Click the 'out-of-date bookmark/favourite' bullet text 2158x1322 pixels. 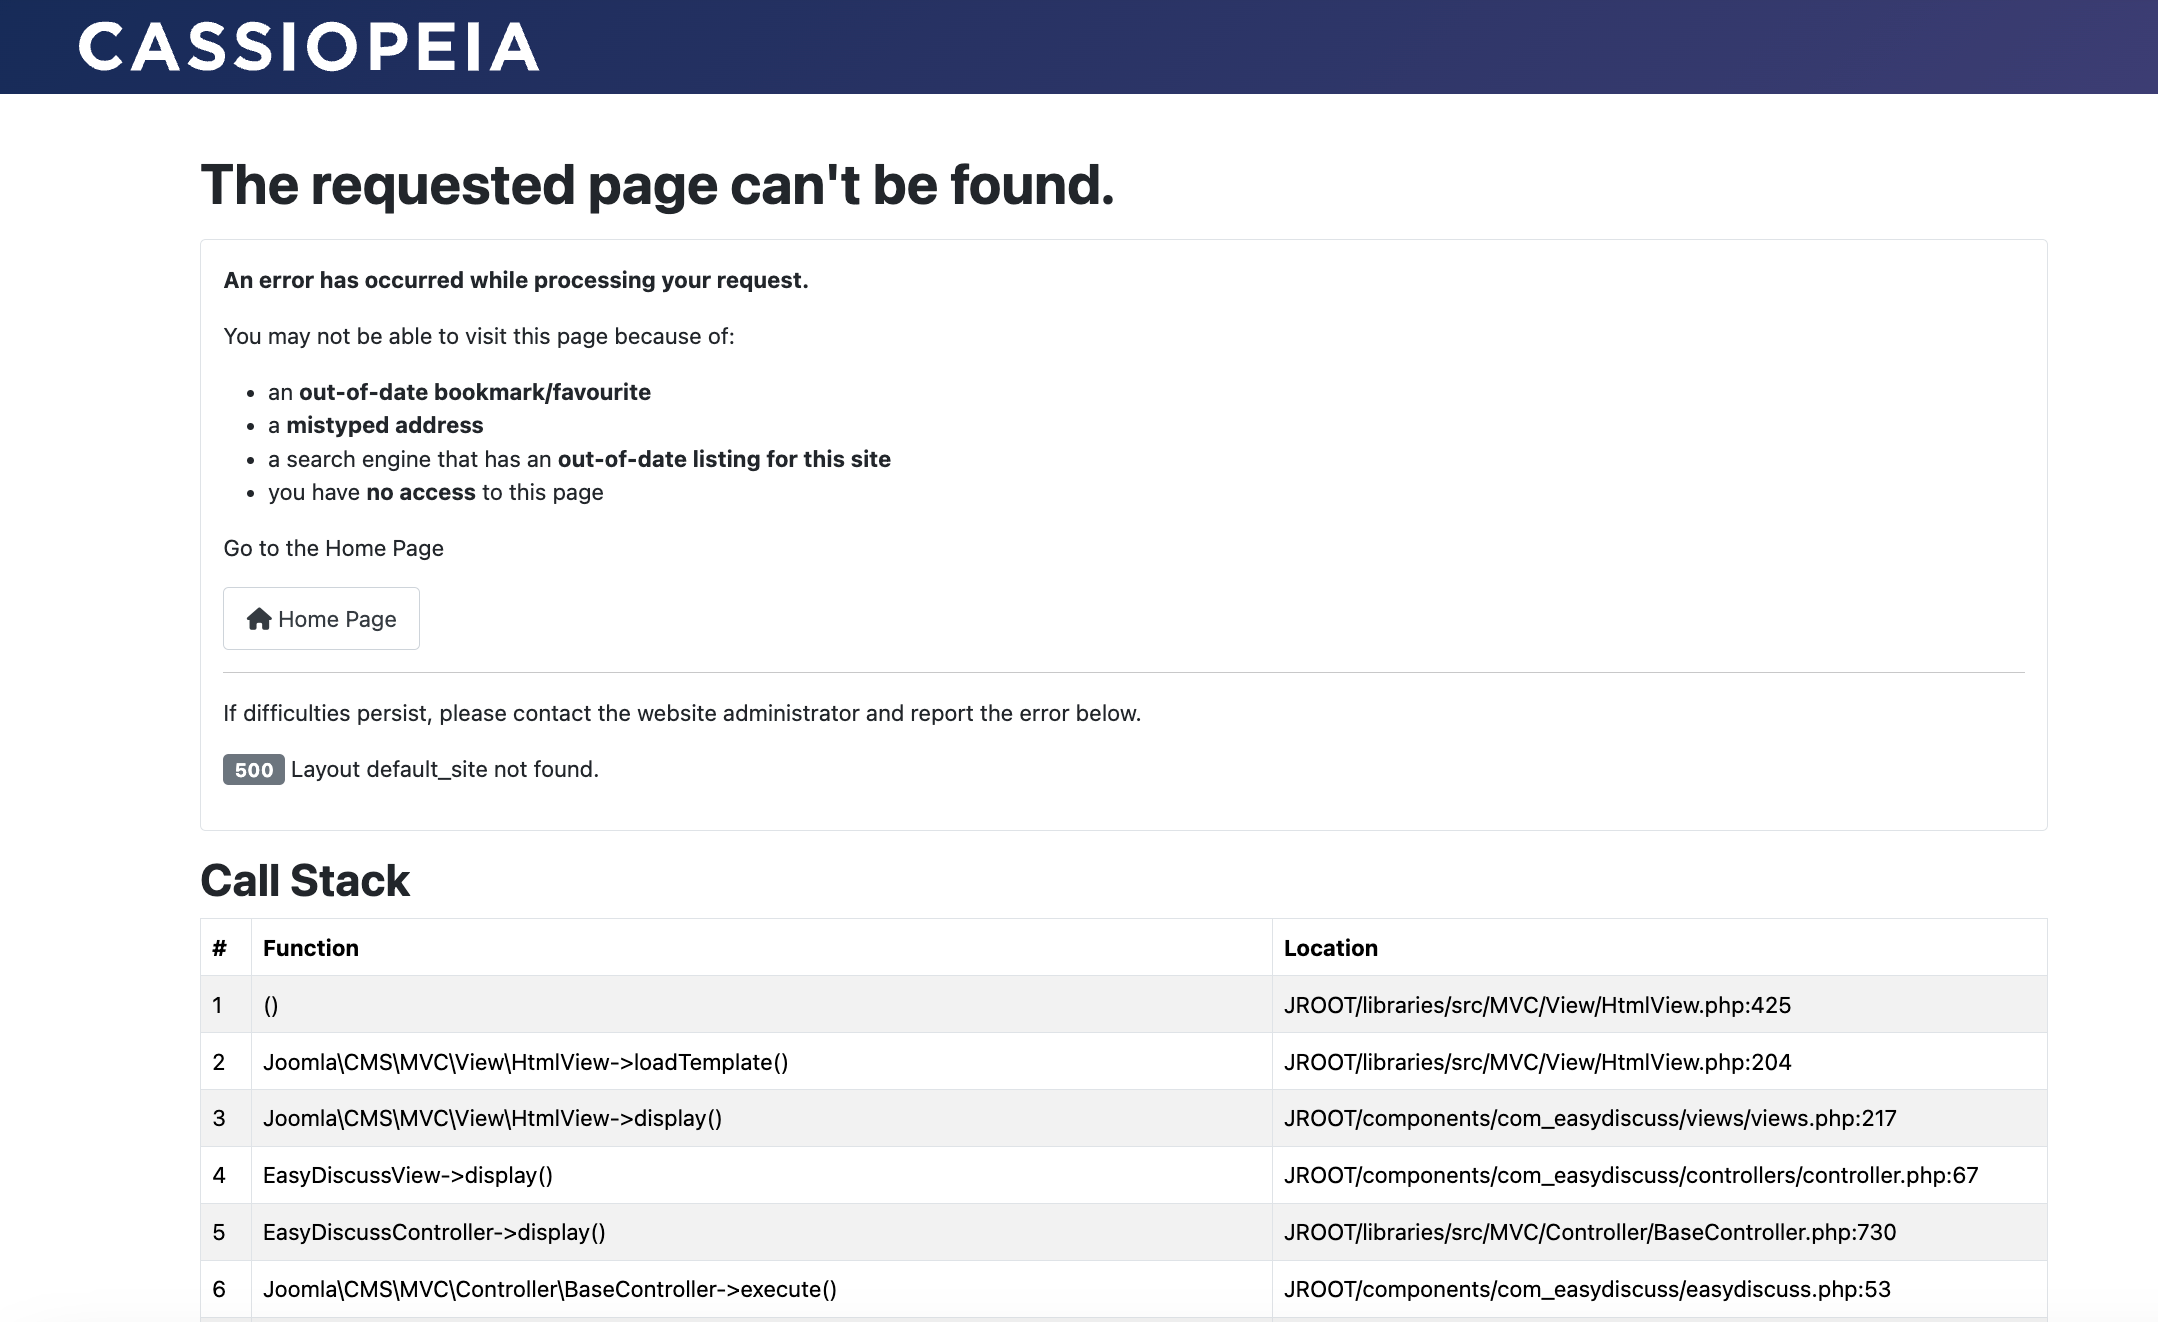[x=474, y=392]
